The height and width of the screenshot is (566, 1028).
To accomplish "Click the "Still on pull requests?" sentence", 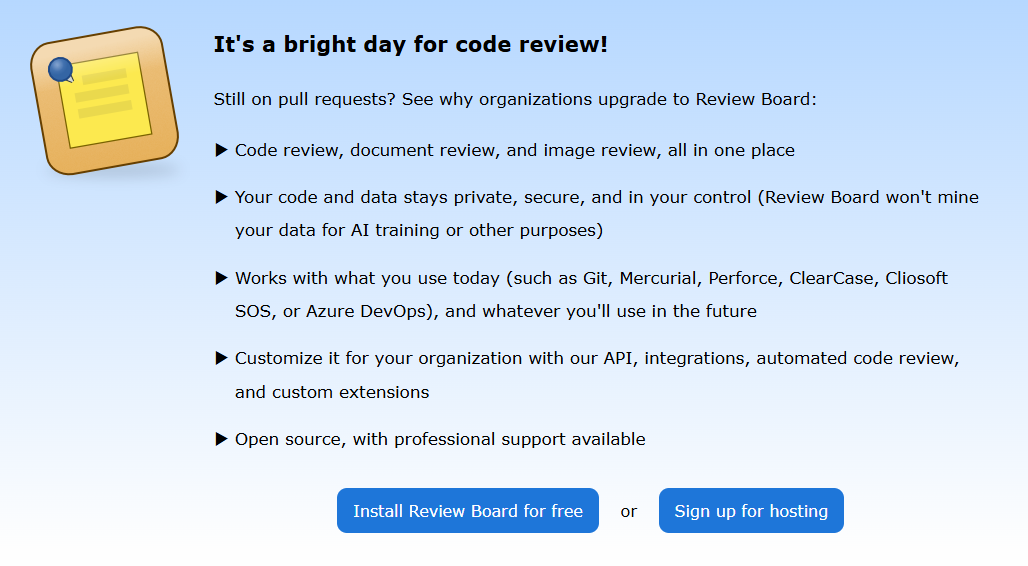I will tap(515, 99).
